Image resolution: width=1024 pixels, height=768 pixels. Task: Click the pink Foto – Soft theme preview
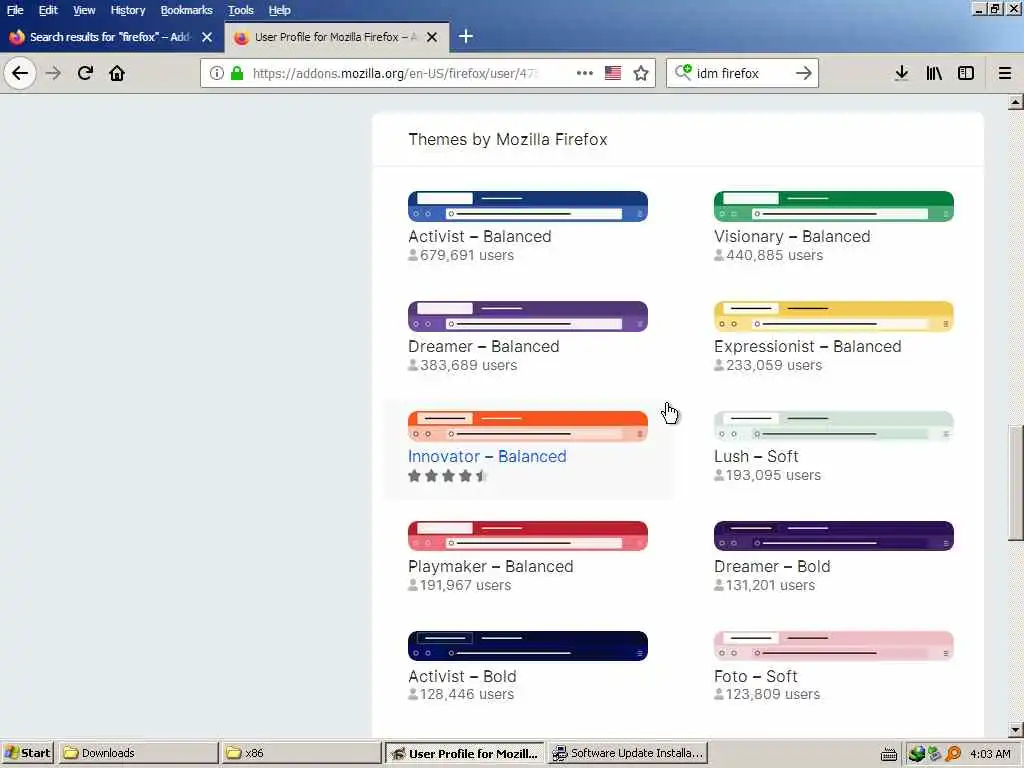(x=833, y=646)
